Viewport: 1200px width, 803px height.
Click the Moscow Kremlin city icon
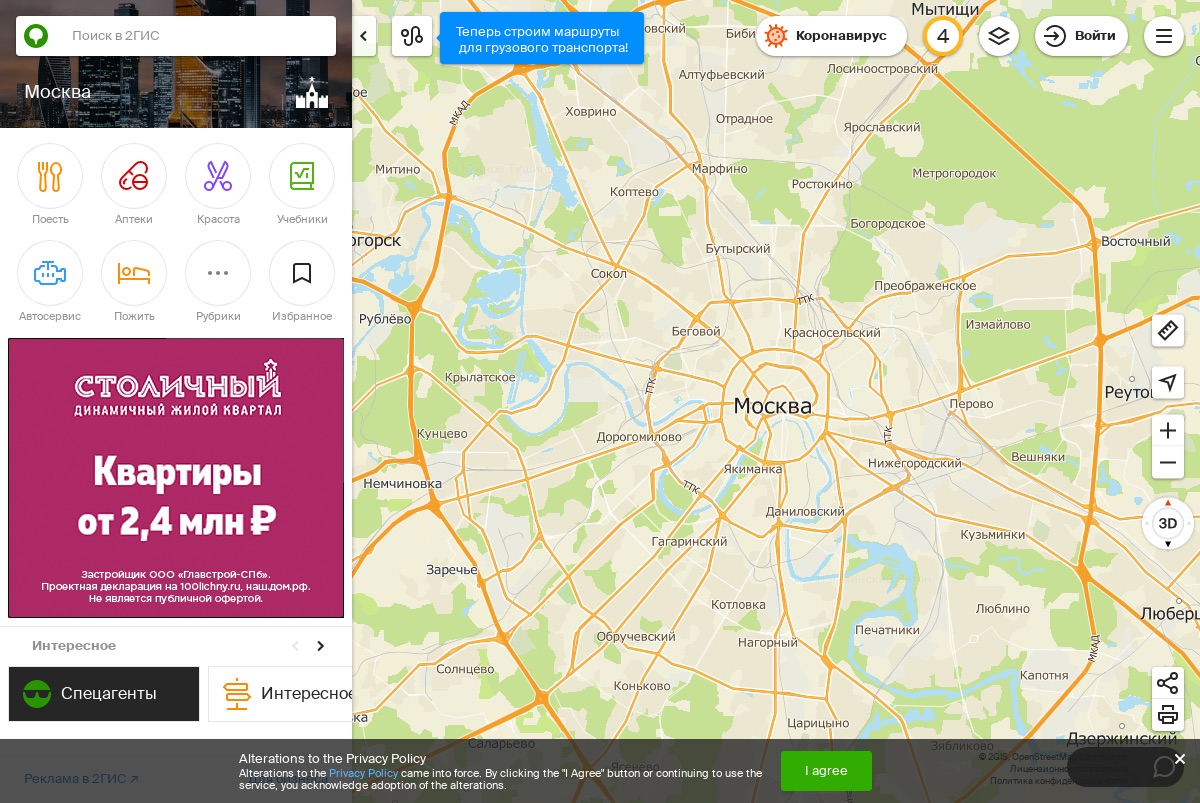312,93
